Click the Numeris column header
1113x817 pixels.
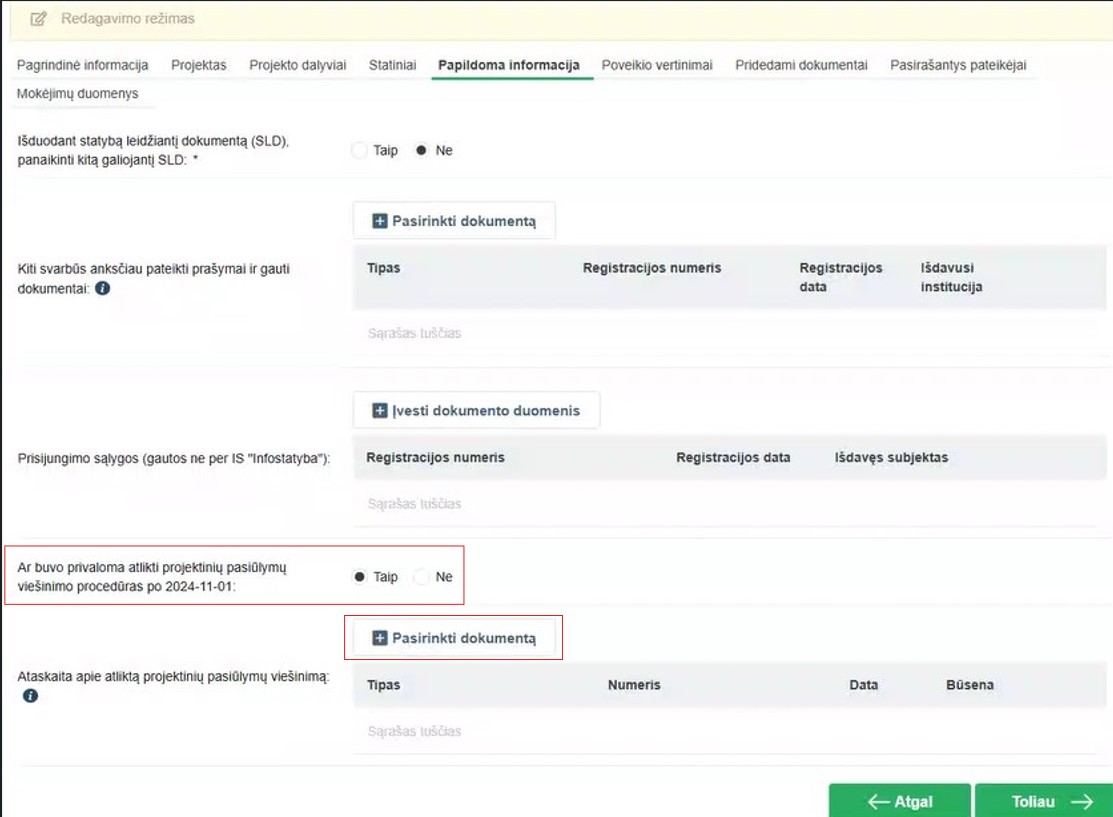pyautogui.click(x=634, y=685)
